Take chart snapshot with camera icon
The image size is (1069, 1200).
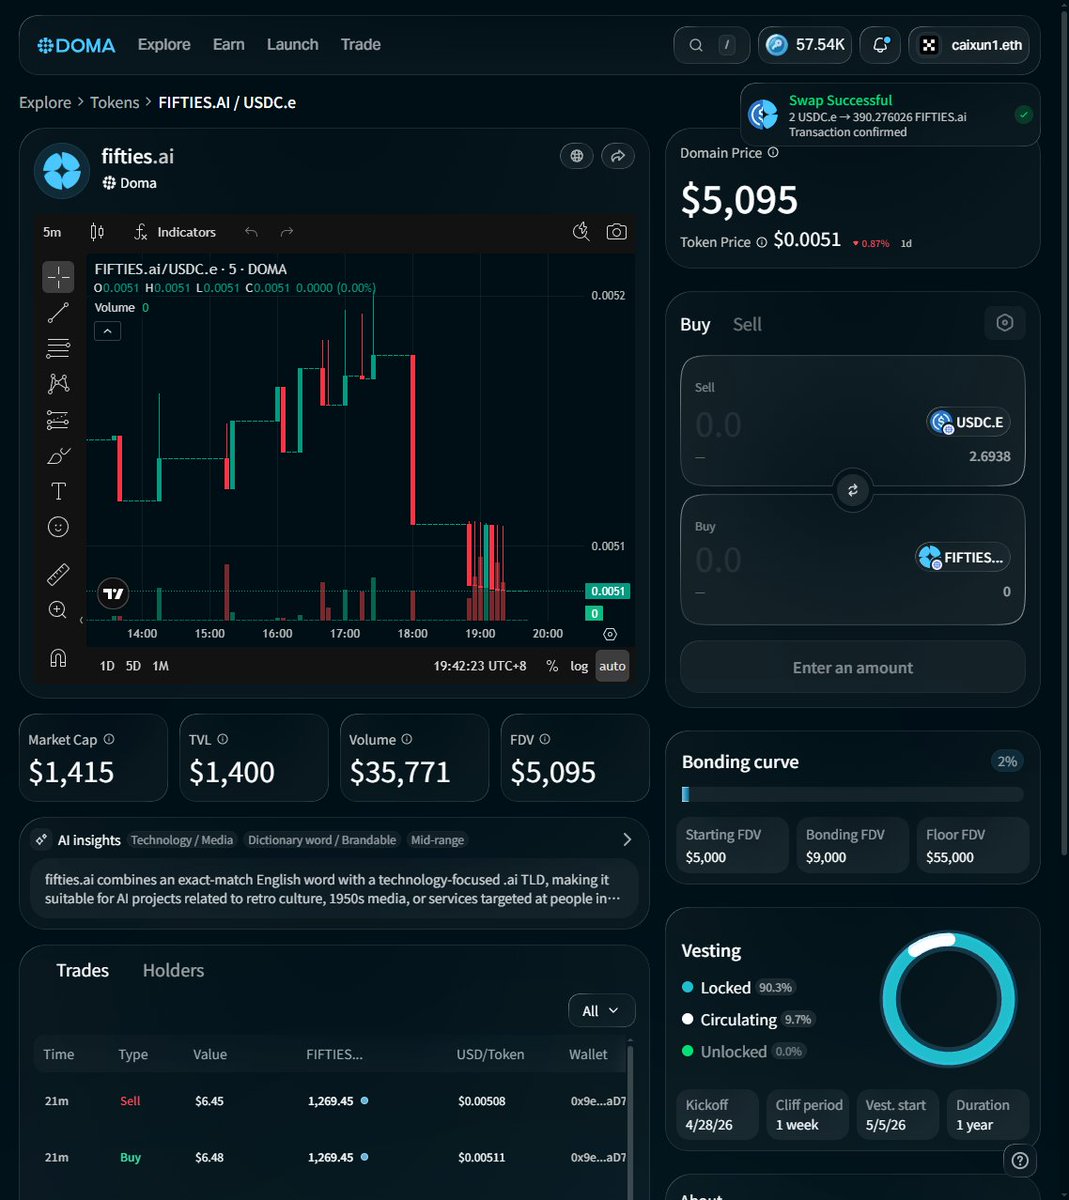pyautogui.click(x=617, y=232)
